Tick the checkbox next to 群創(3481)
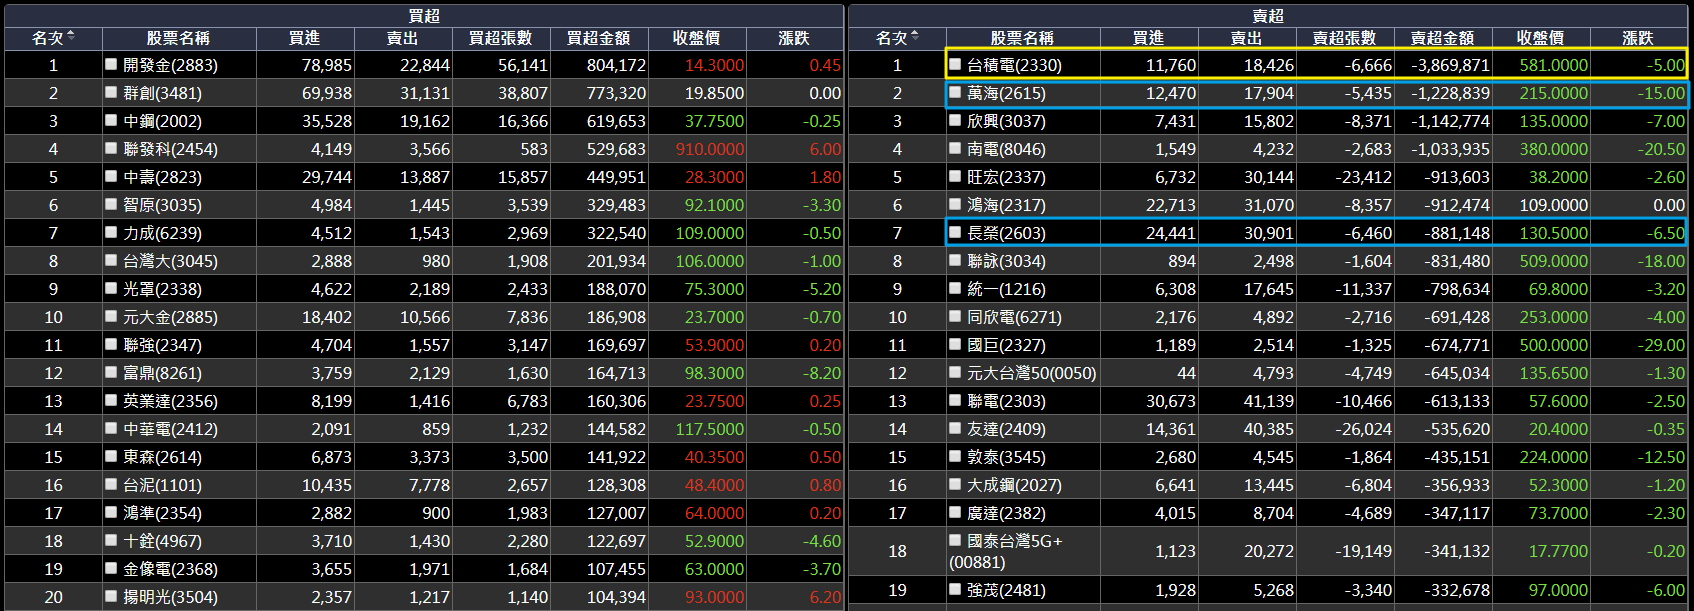 click(x=111, y=92)
